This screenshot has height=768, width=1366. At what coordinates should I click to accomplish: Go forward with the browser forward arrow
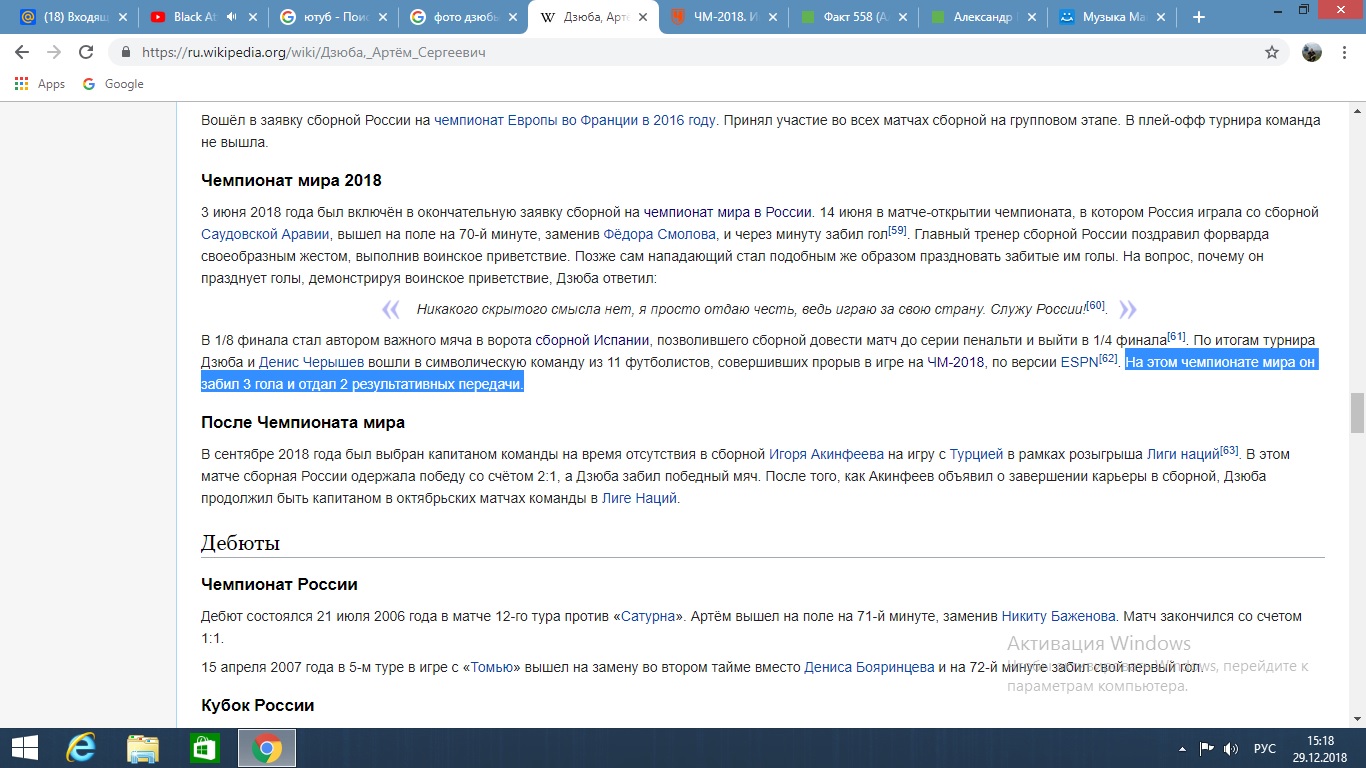pyautogui.click(x=54, y=52)
